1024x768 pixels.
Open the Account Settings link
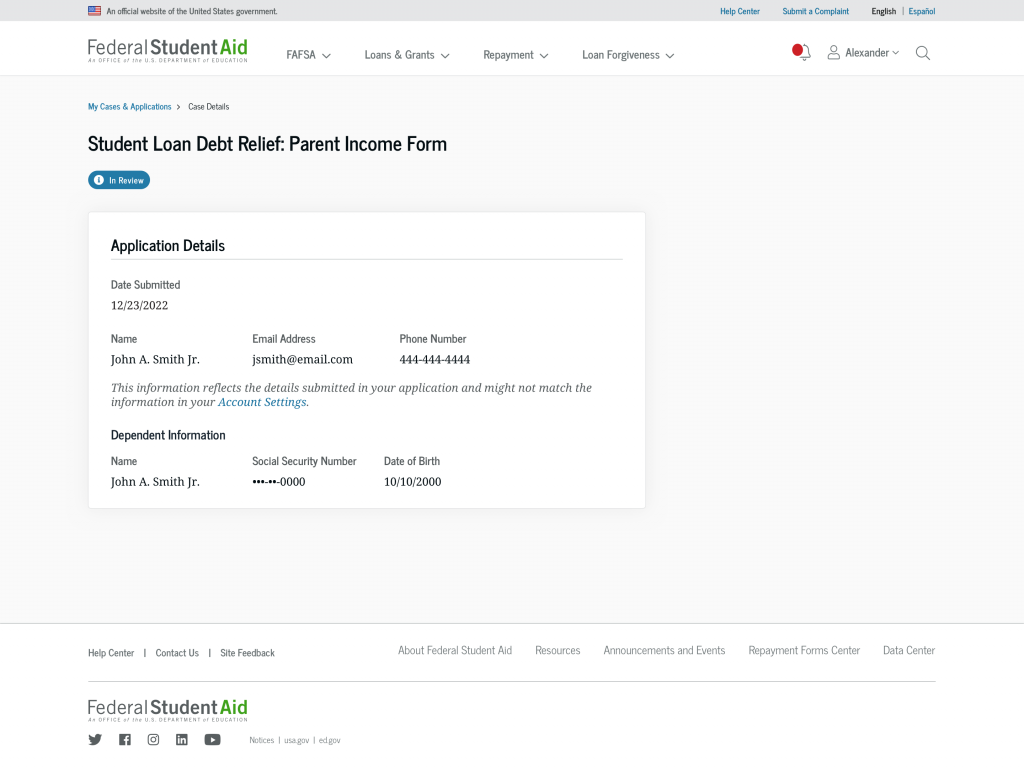point(262,402)
